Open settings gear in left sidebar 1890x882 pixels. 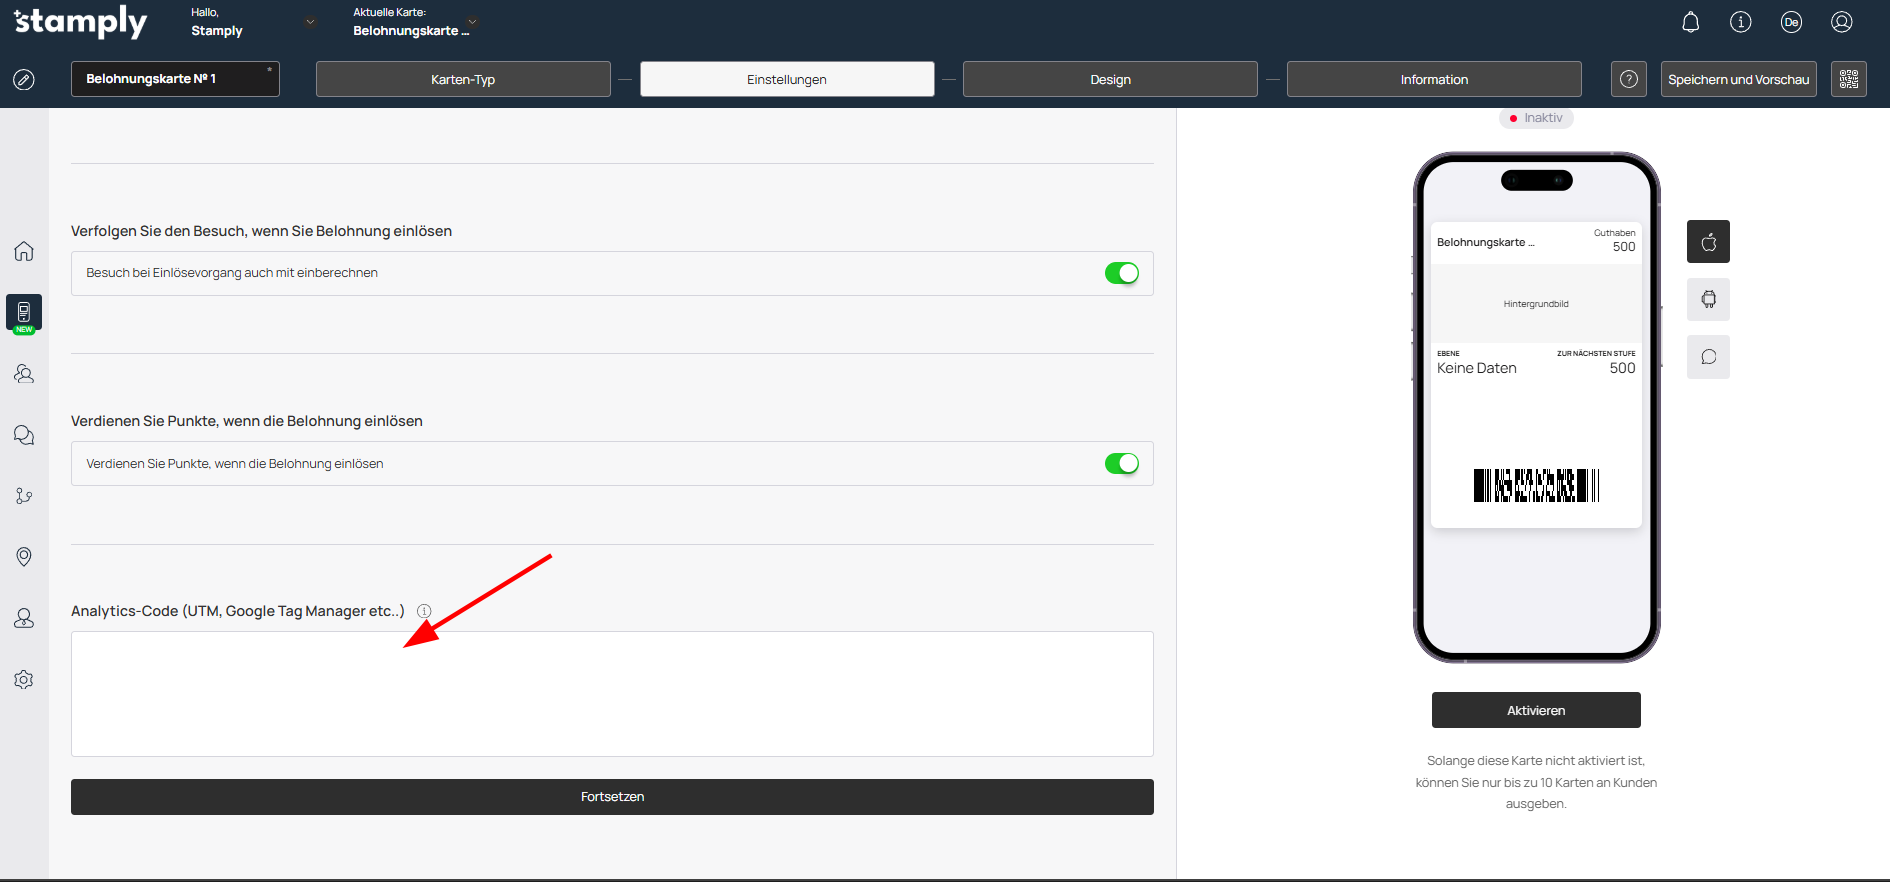(24, 680)
